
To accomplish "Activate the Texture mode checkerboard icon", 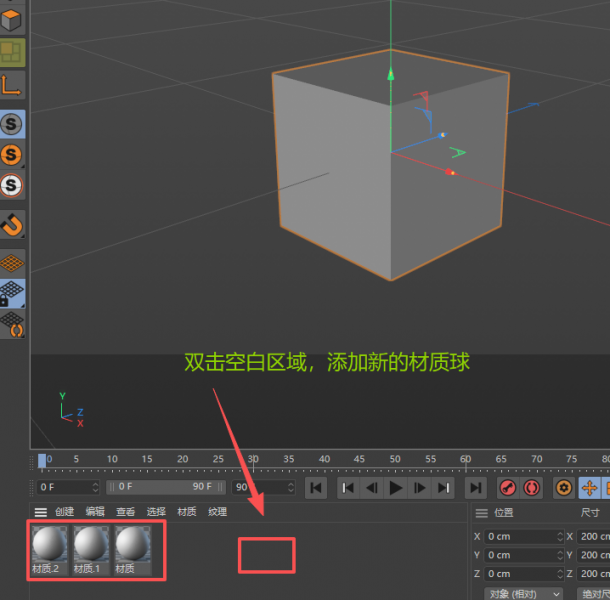I will (x=12, y=53).
